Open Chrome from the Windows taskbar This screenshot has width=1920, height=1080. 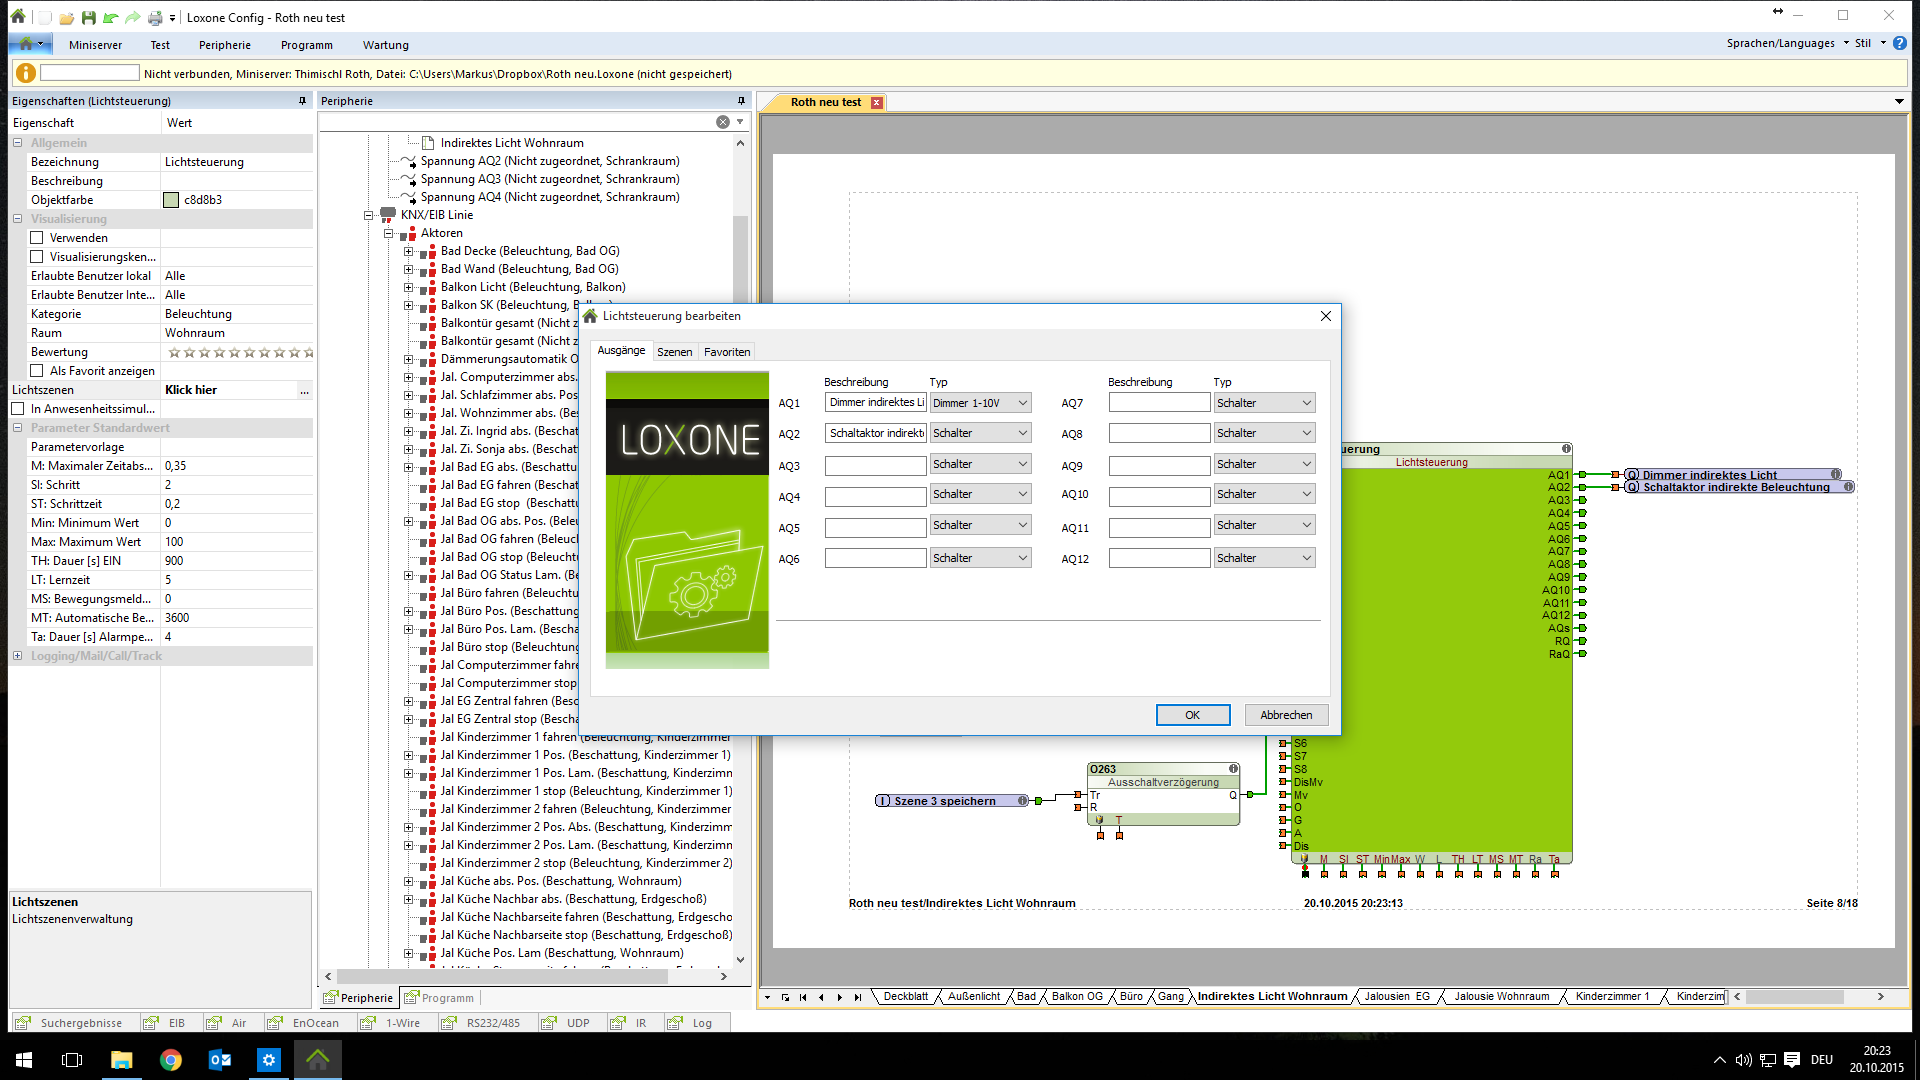170,1060
